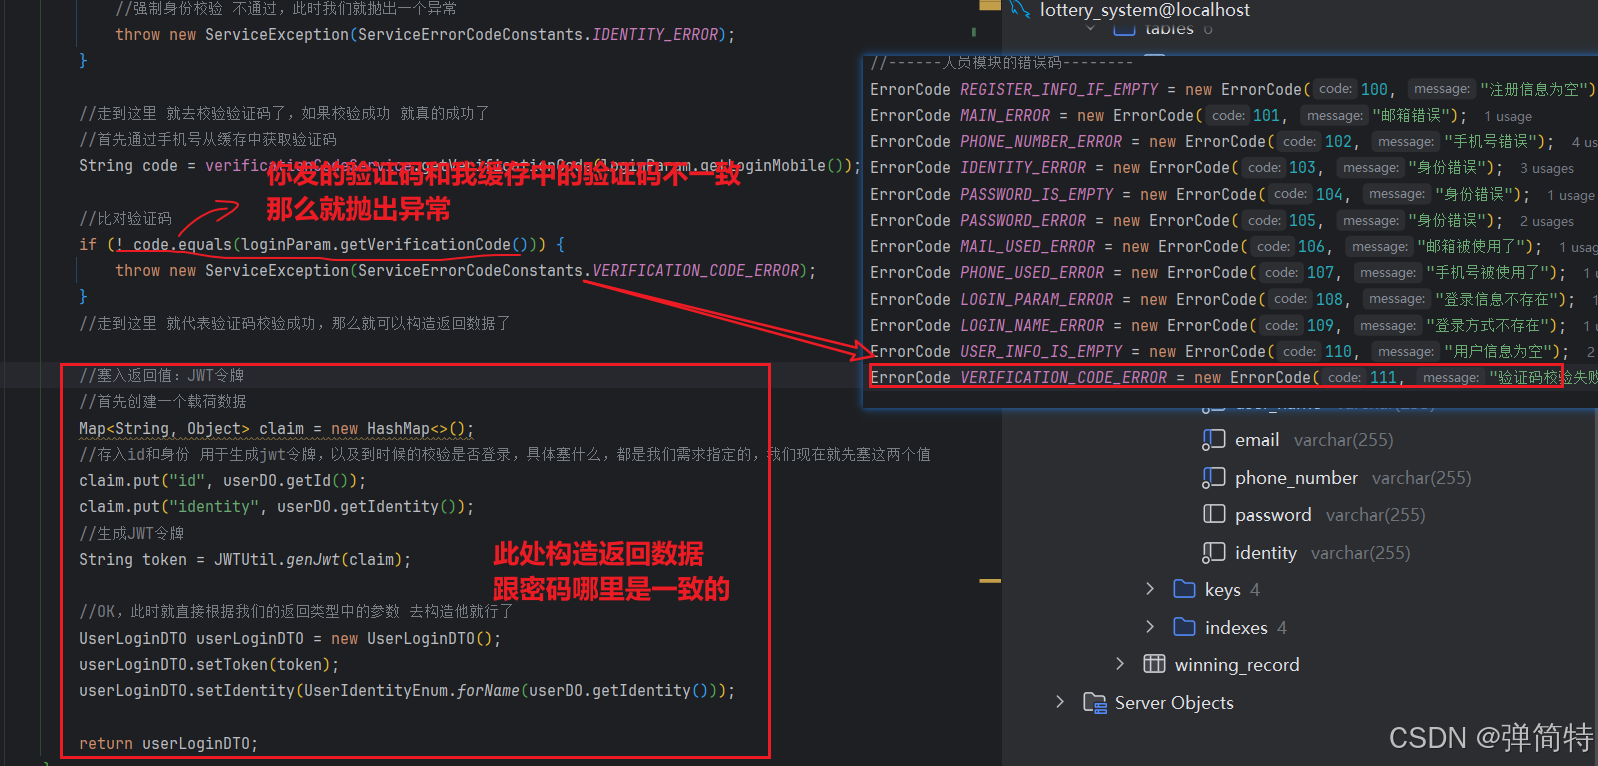The width and height of the screenshot is (1598, 766).
Task: Click JWTUtil in the token line
Action: coord(246,560)
